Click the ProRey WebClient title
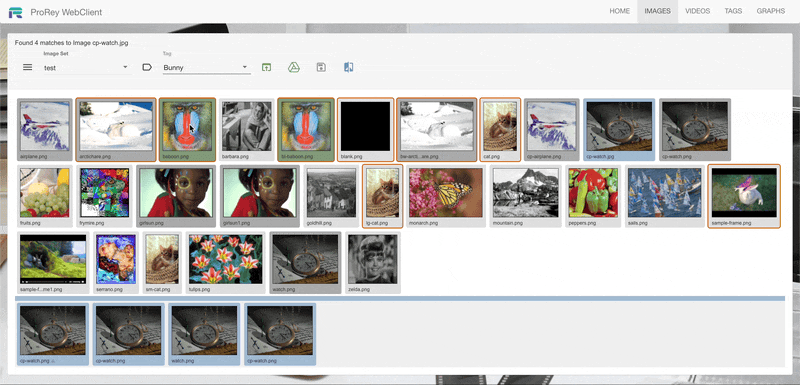Screen dimensions: 800x385 pyautogui.click(x=66, y=12)
